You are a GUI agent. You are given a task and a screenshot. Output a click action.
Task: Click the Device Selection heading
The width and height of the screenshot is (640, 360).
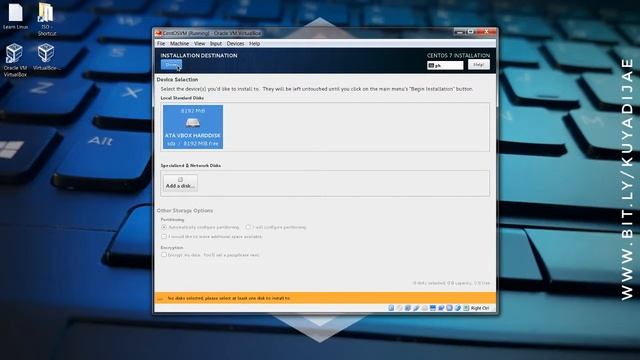(x=177, y=80)
